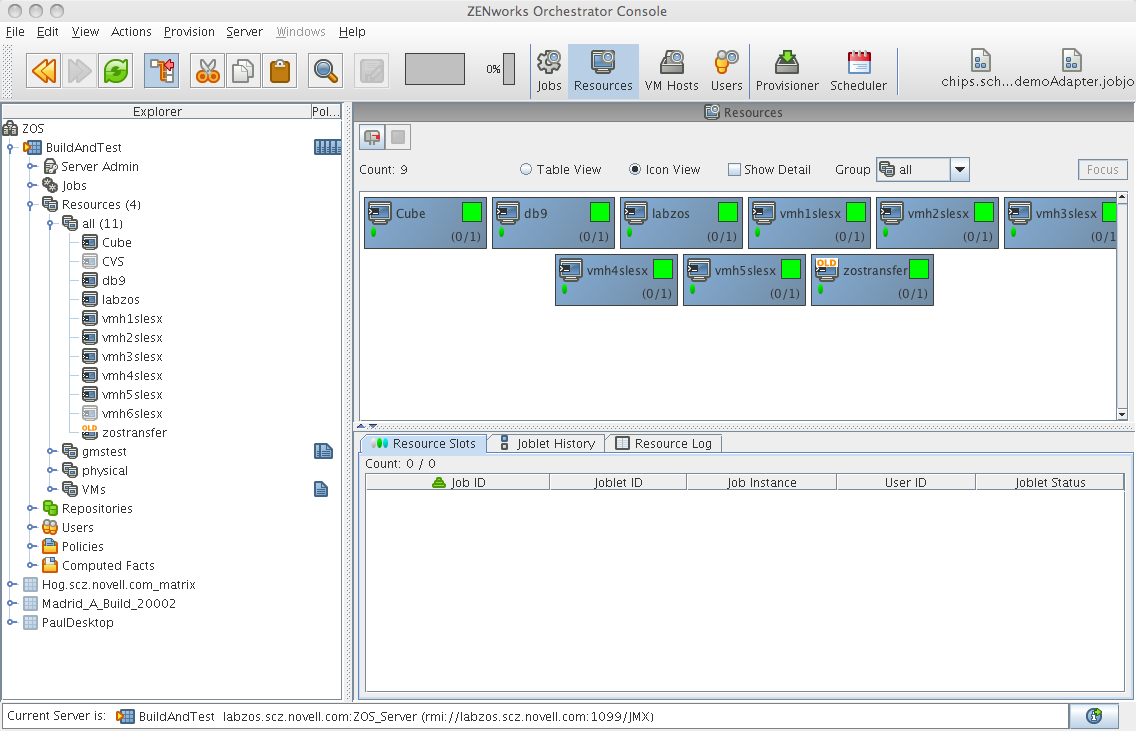The height and width of the screenshot is (731, 1136).
Task: Expand the Repositories tree node
Action: tap(31, 509)
